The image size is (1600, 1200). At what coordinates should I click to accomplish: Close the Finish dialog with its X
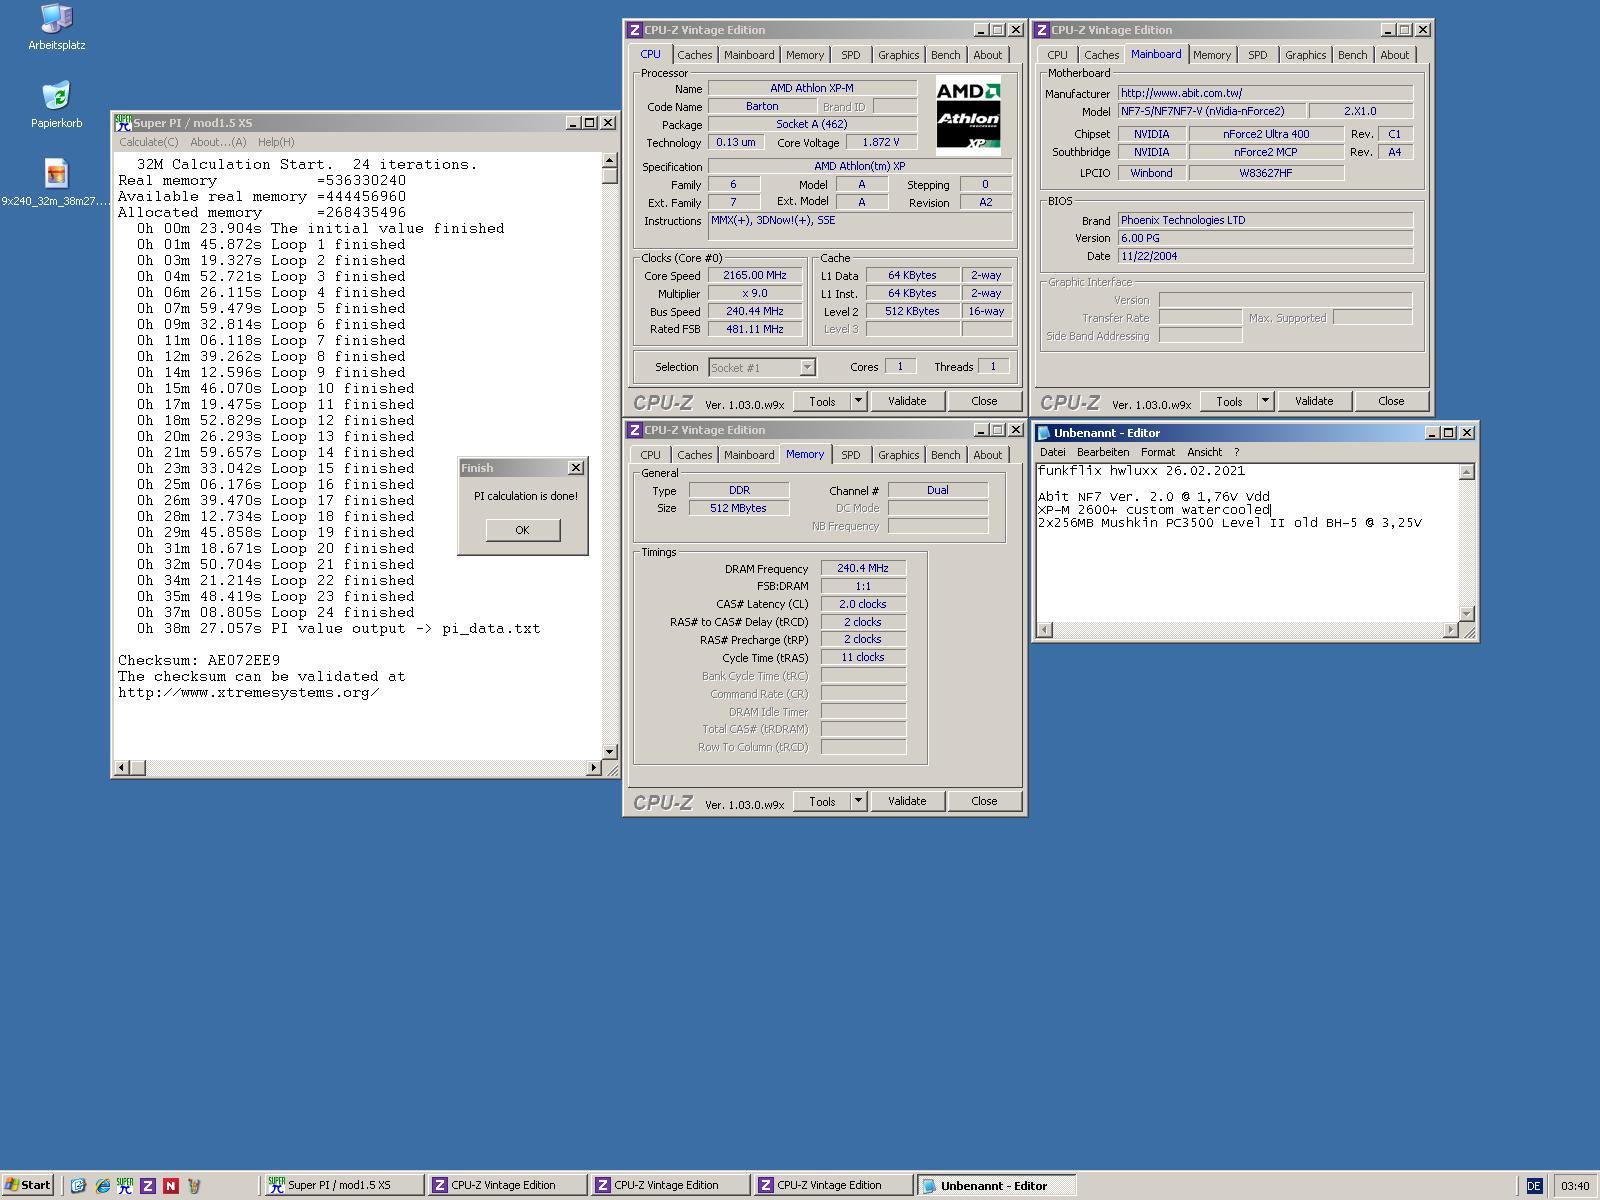(576, 468)
